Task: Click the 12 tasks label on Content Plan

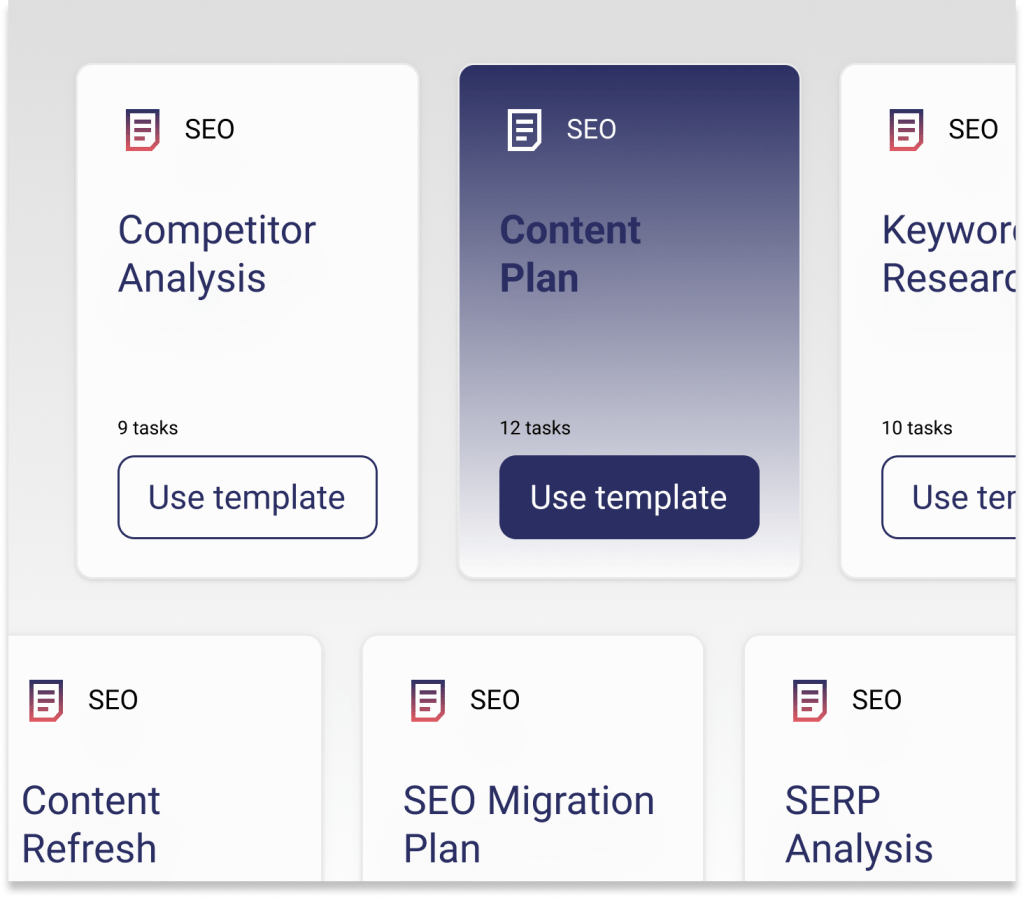Action: 535,428
